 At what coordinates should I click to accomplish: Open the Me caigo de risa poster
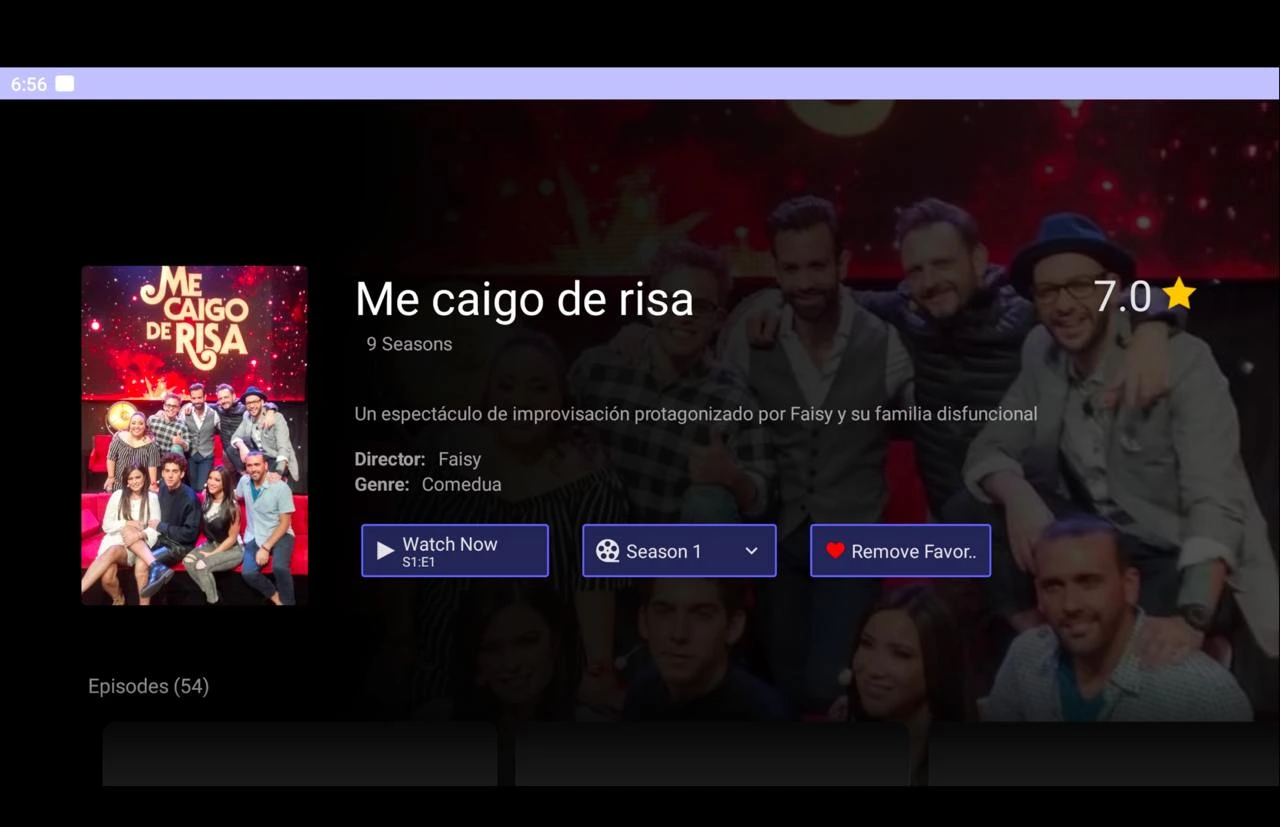[x=194, y=435]
